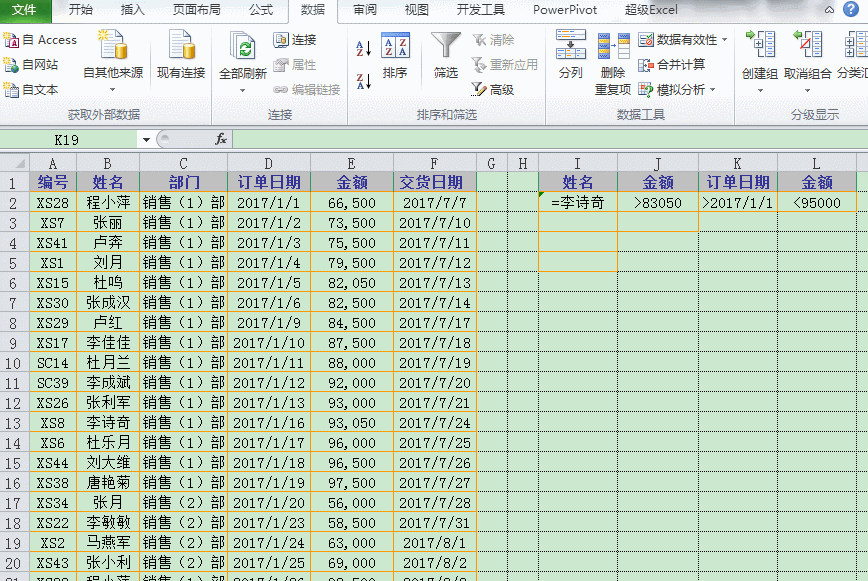Expand 全部刷新 dropdown arrow
This screenshot has width=868, height=581.
pyautogui.click(x=242, y=91)
